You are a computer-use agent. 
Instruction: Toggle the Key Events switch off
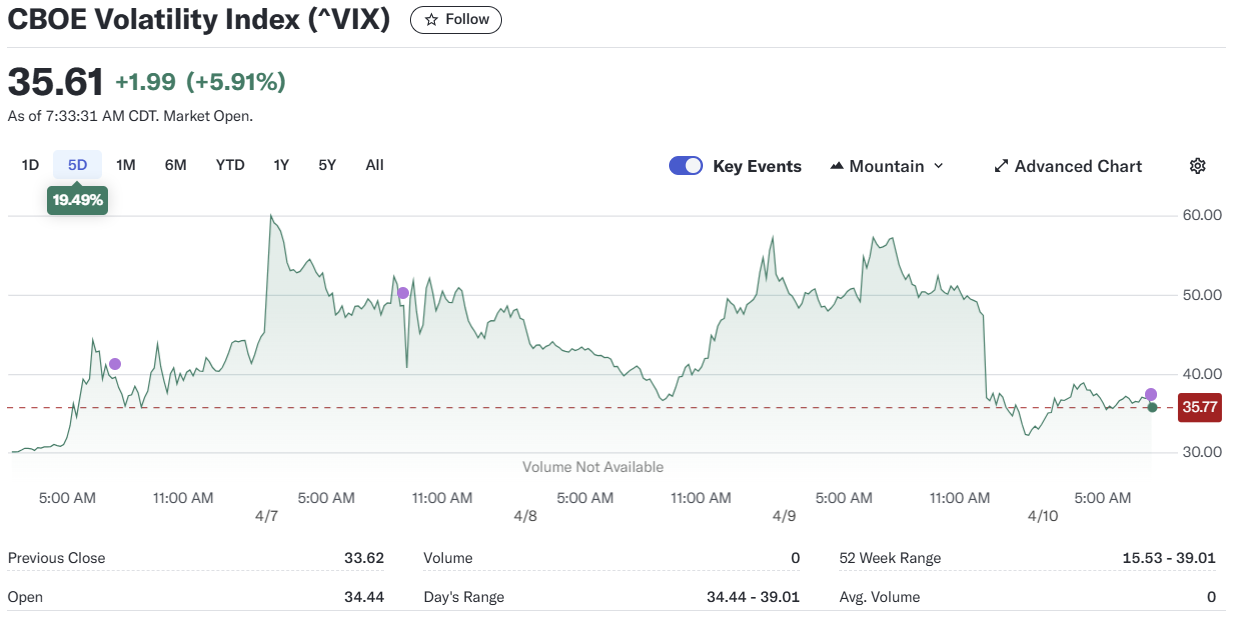click(686, 166)
